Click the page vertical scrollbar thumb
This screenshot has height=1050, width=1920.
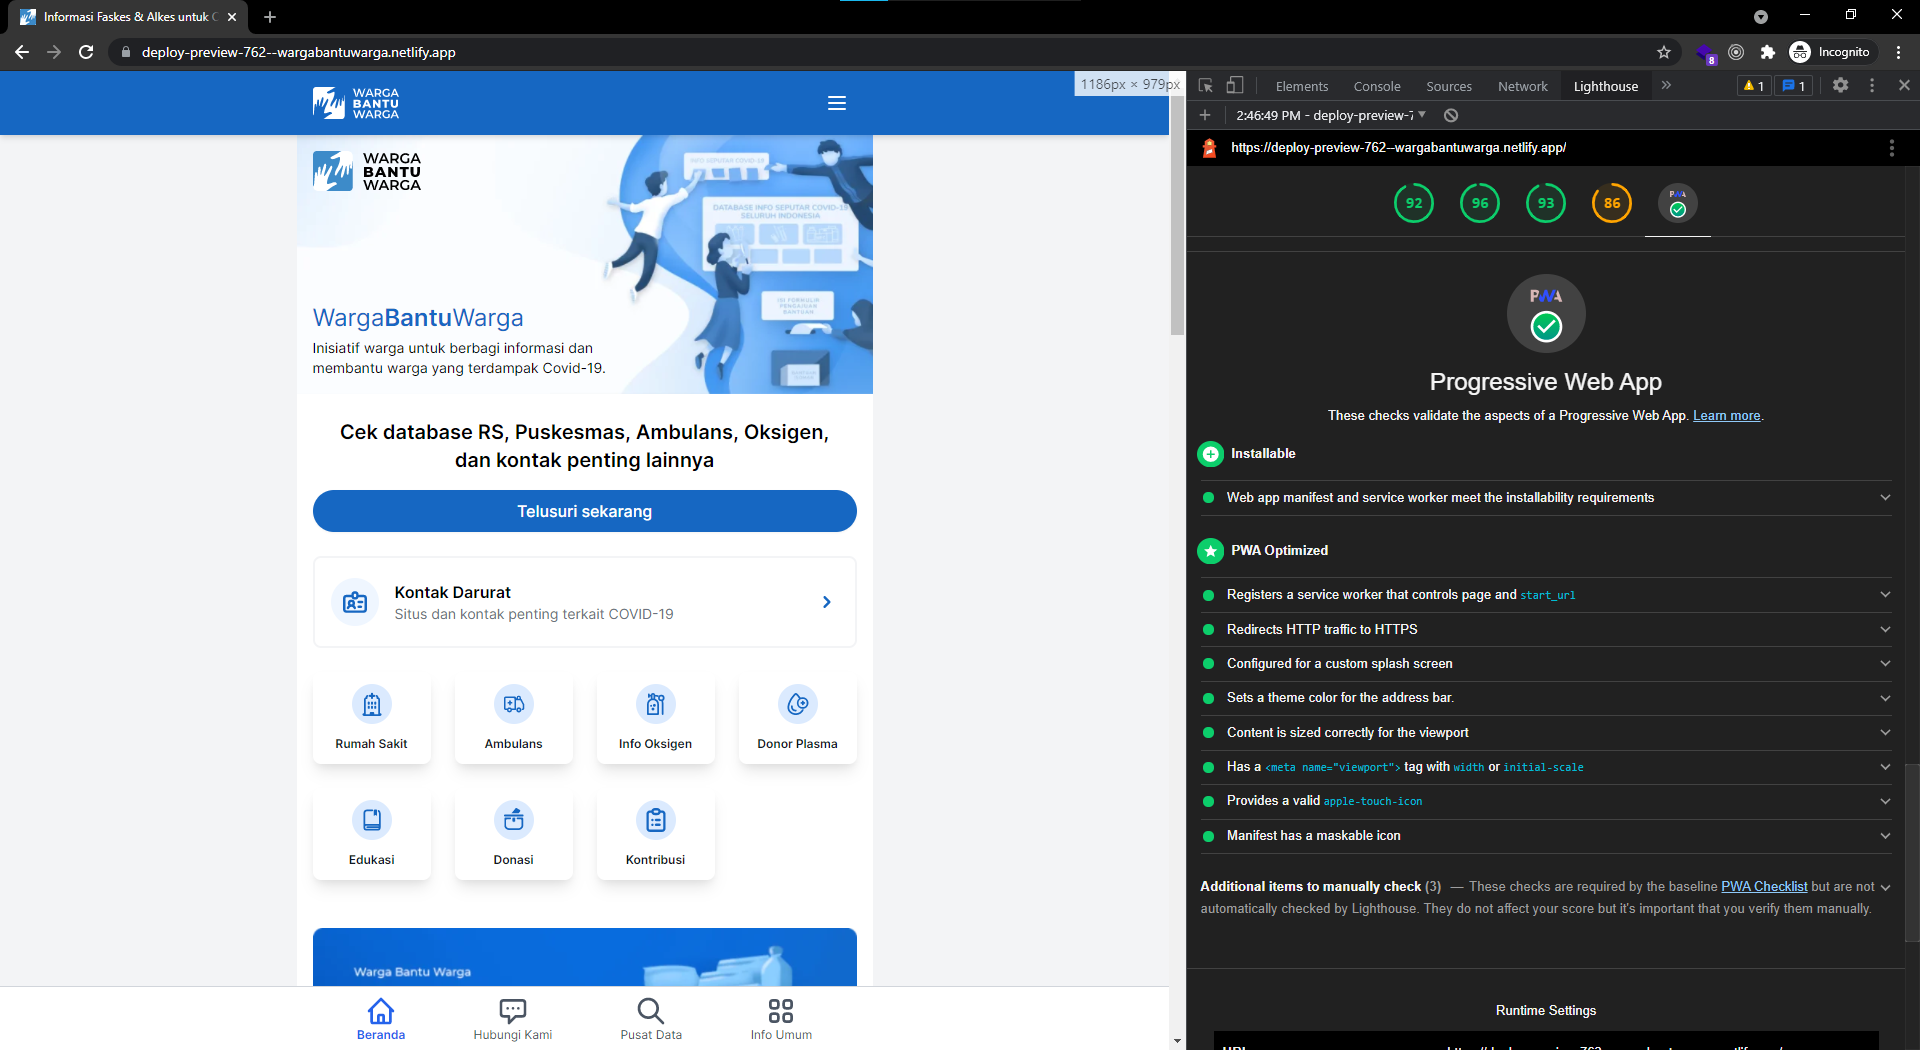point(1177,215)
